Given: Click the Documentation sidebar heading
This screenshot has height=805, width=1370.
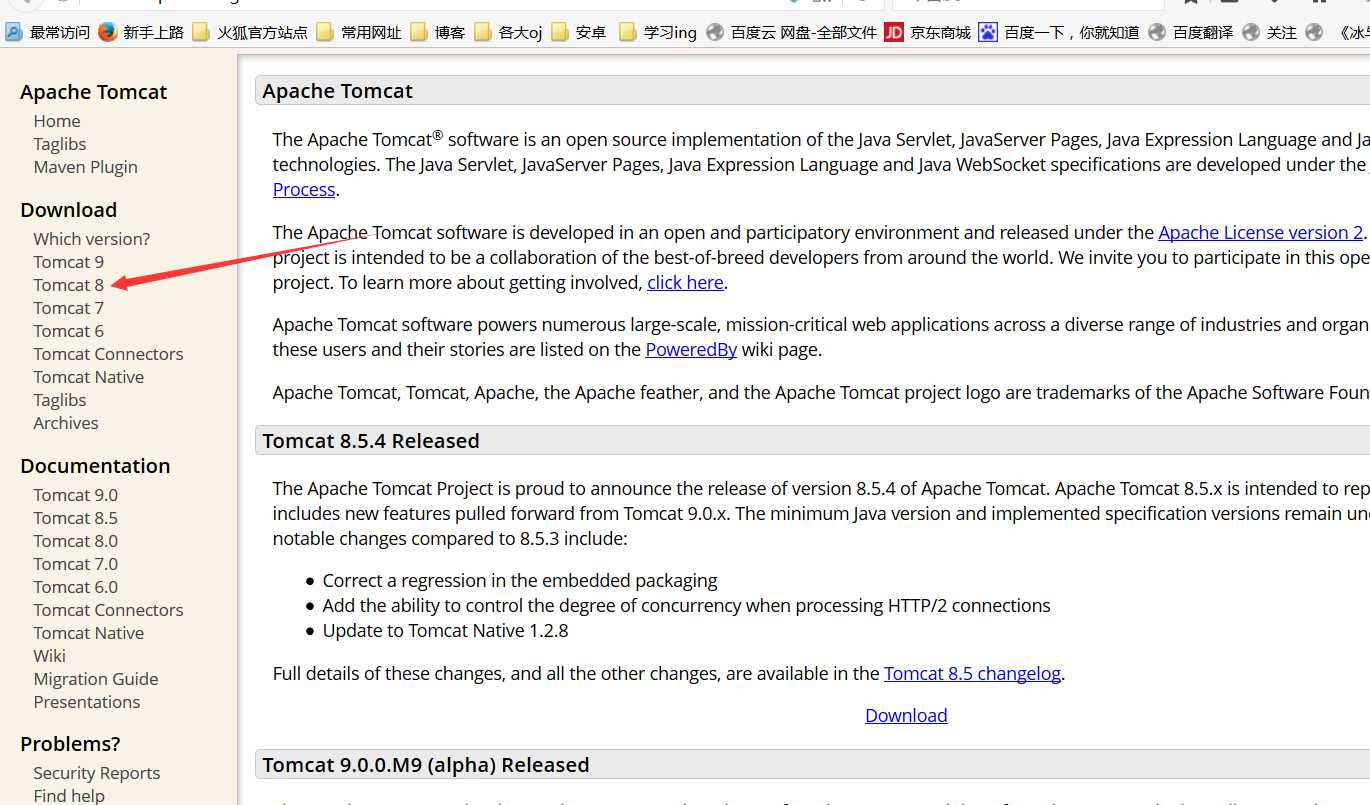Looking at the screenshot, I should (95, 466).
